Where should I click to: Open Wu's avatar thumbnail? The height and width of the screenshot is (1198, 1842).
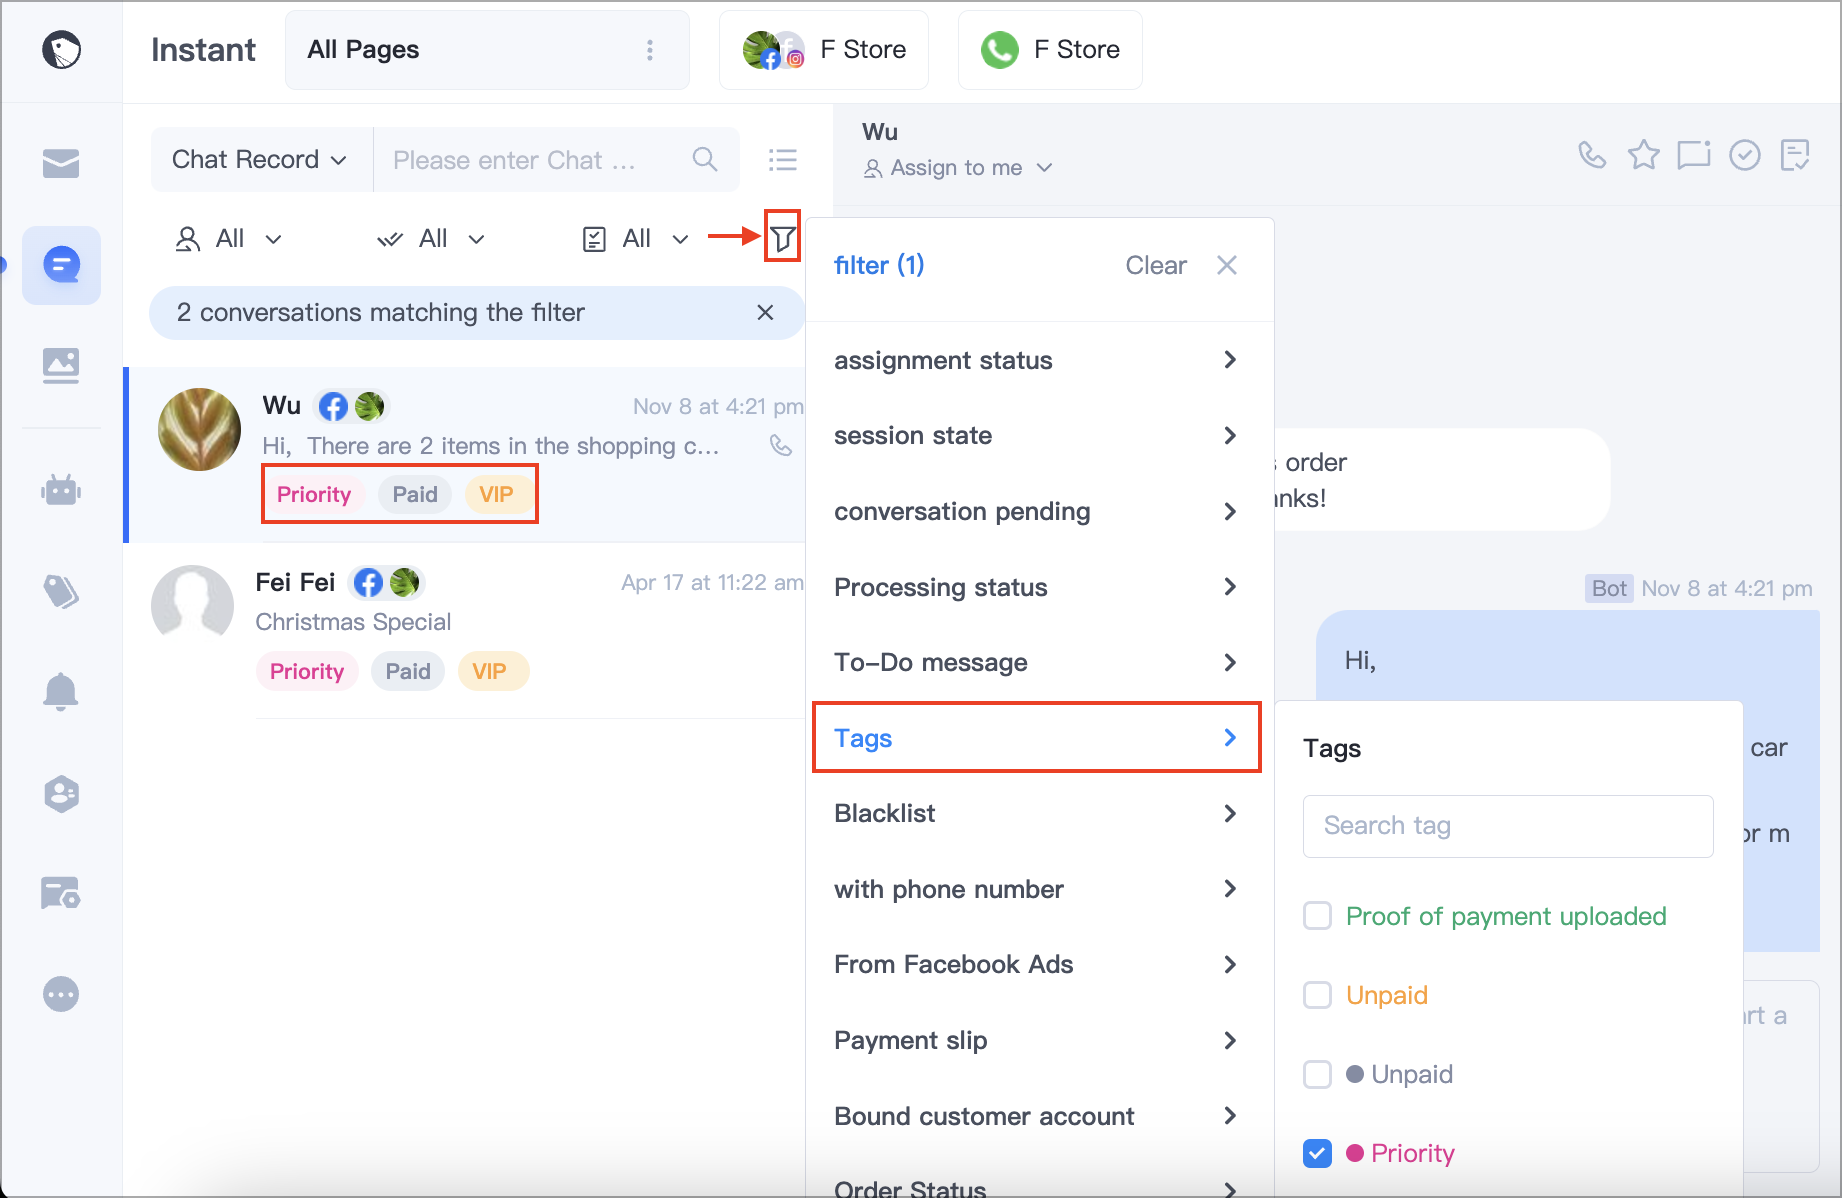coord(199,429)
